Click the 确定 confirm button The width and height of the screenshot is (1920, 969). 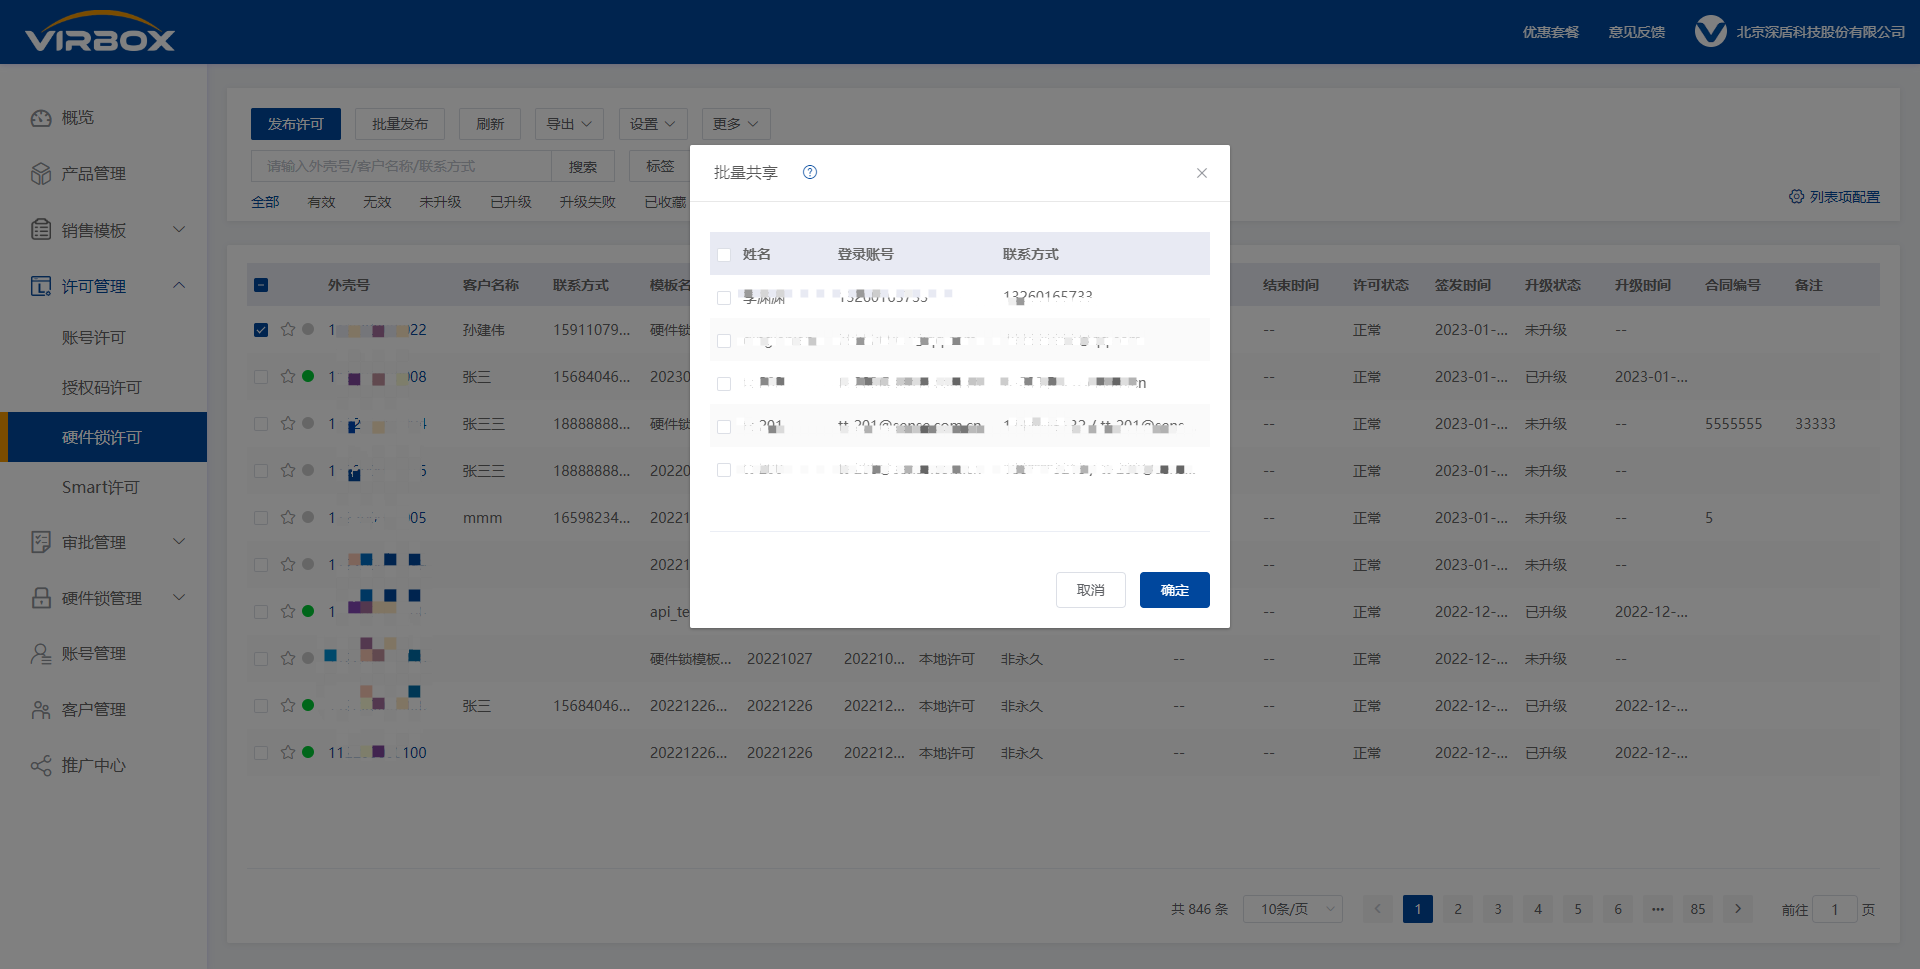(x=1175, y=590)
